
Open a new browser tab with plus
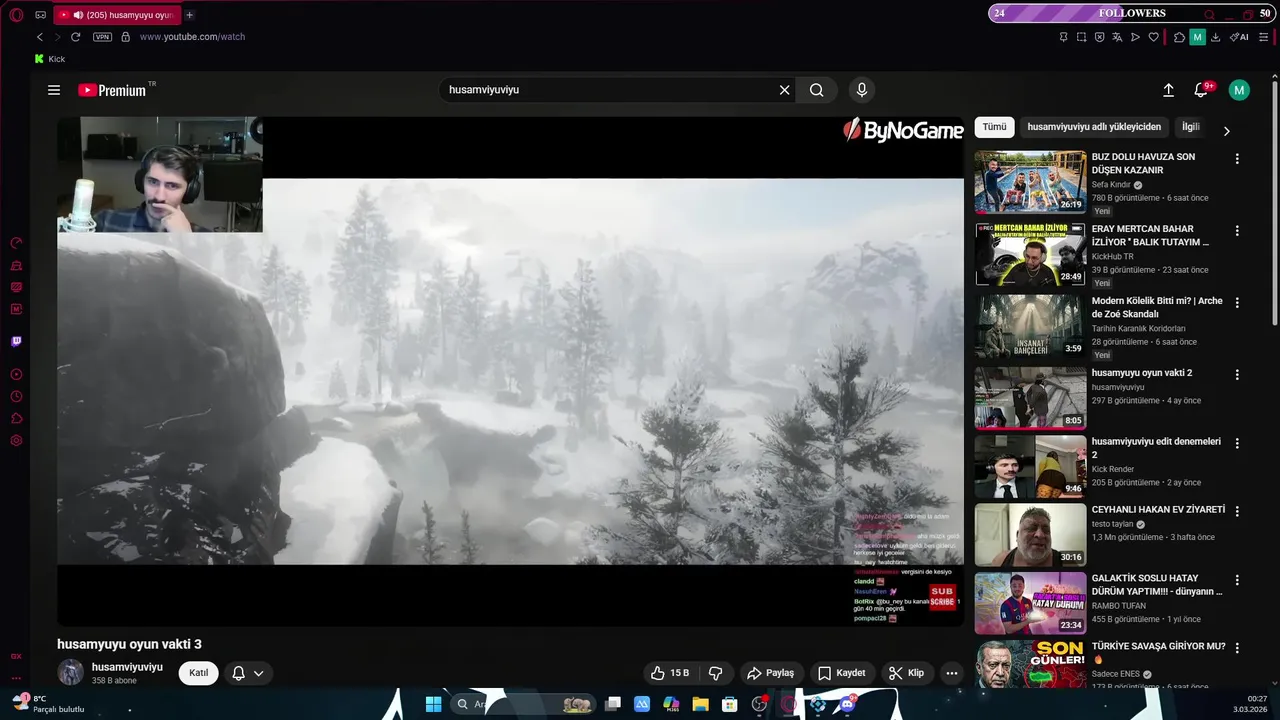(x=189, y=15)
